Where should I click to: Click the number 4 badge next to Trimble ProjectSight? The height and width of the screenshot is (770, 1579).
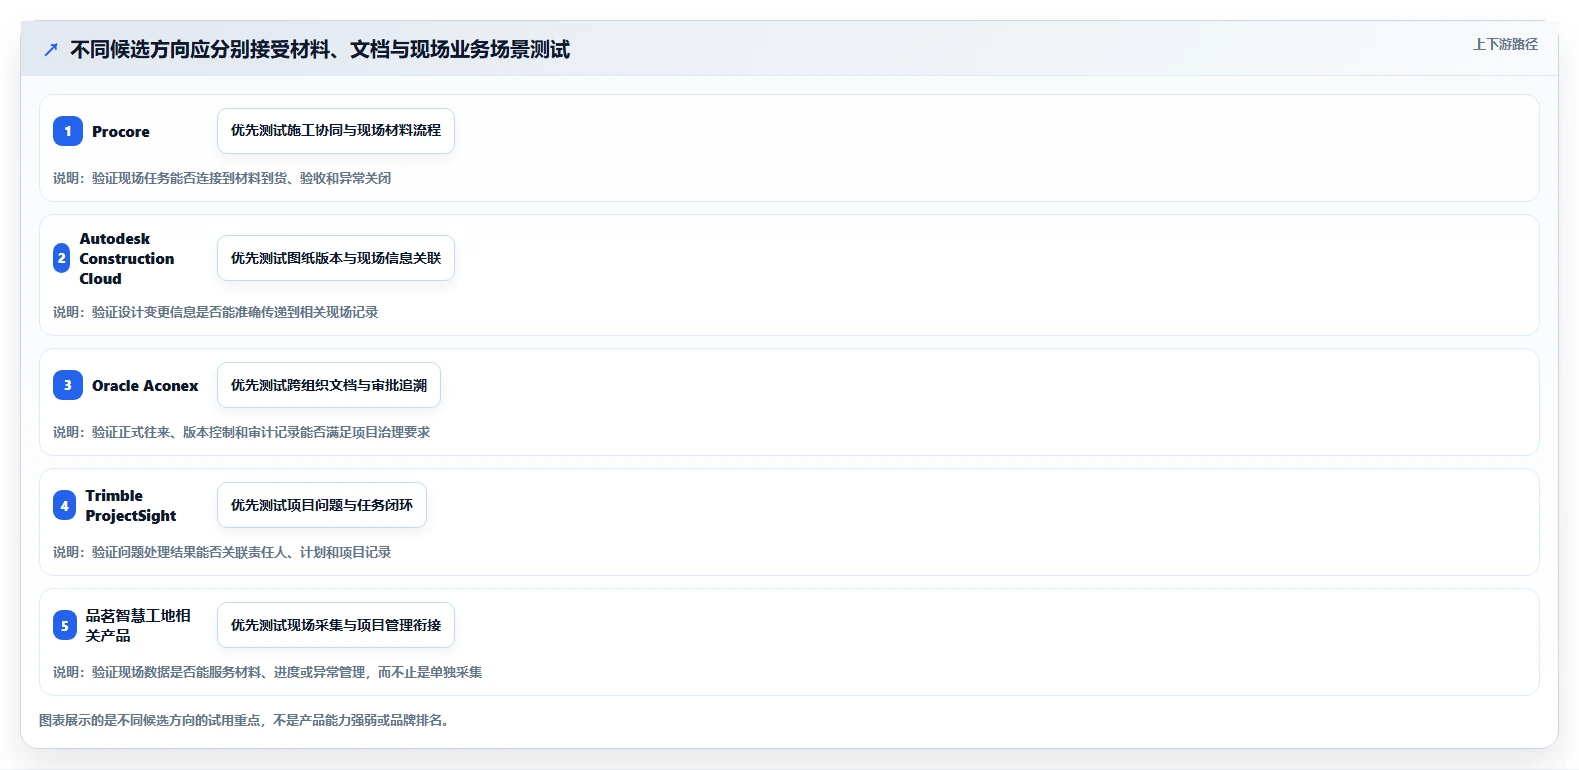tap(65, 505)
